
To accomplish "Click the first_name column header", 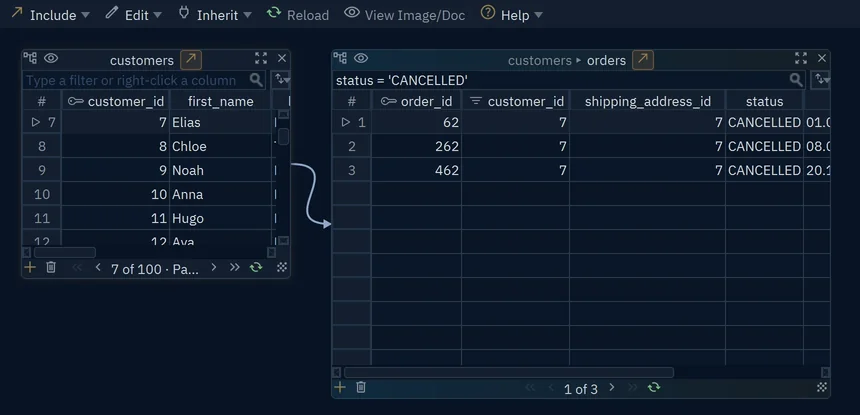I will (220, 101).
